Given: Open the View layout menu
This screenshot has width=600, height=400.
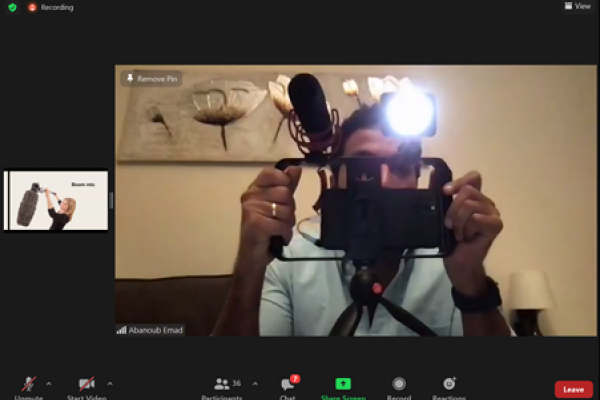Looking at the screenshot, I should (x=578, y=6).
